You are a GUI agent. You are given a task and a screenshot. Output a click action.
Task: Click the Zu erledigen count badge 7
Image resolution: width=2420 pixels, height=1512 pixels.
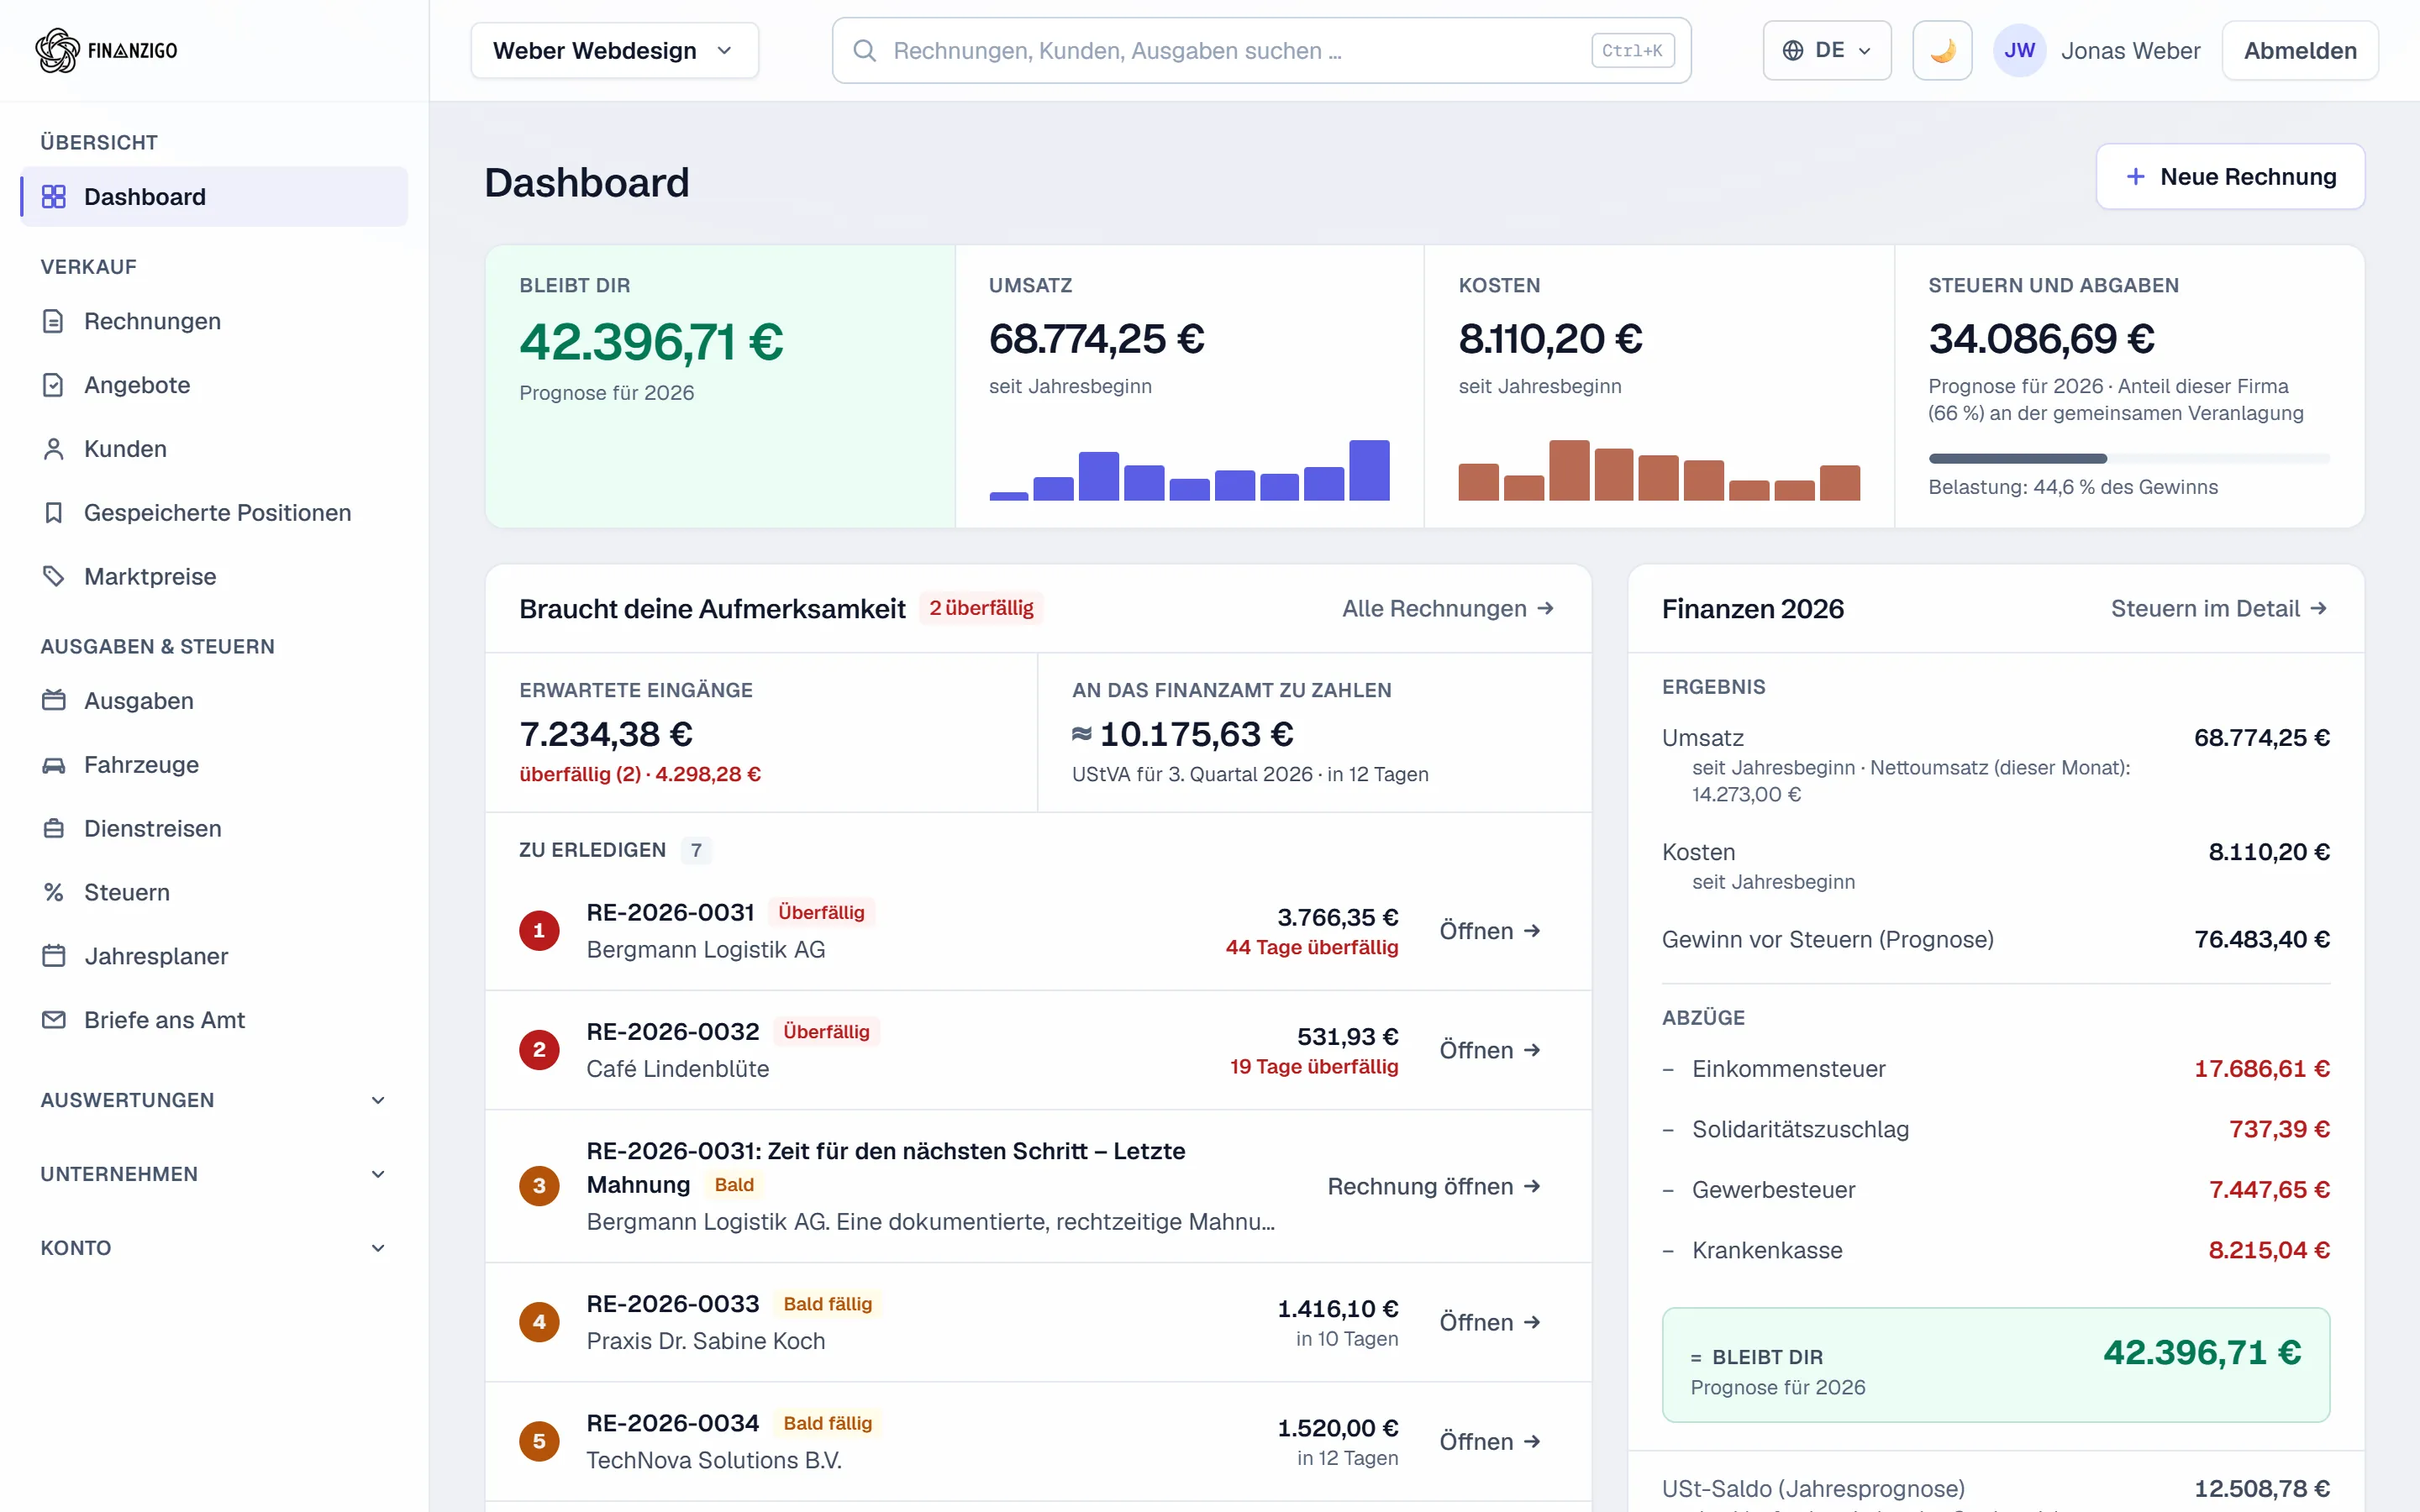[696, 850]
